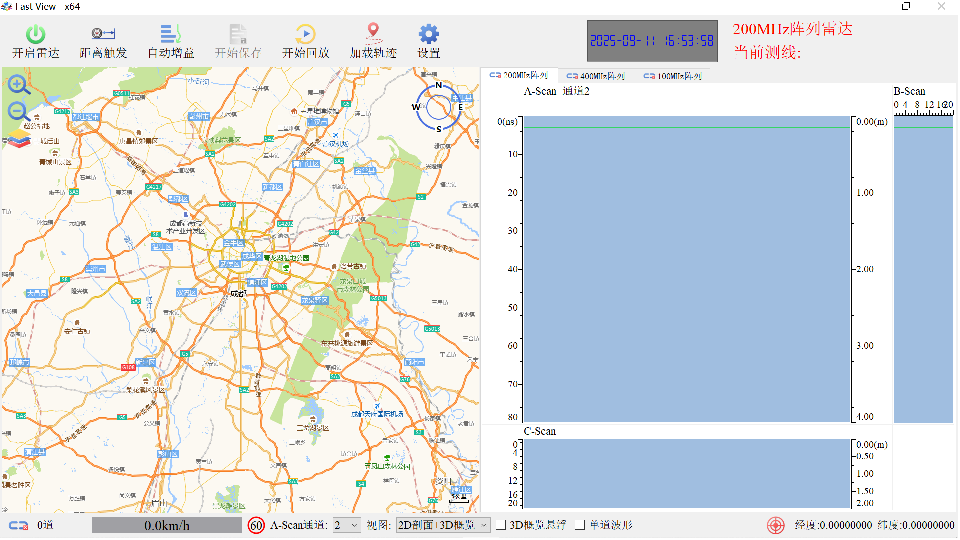
Task: Click the red 60 speed limit indicator
Action: click(256, 525)
